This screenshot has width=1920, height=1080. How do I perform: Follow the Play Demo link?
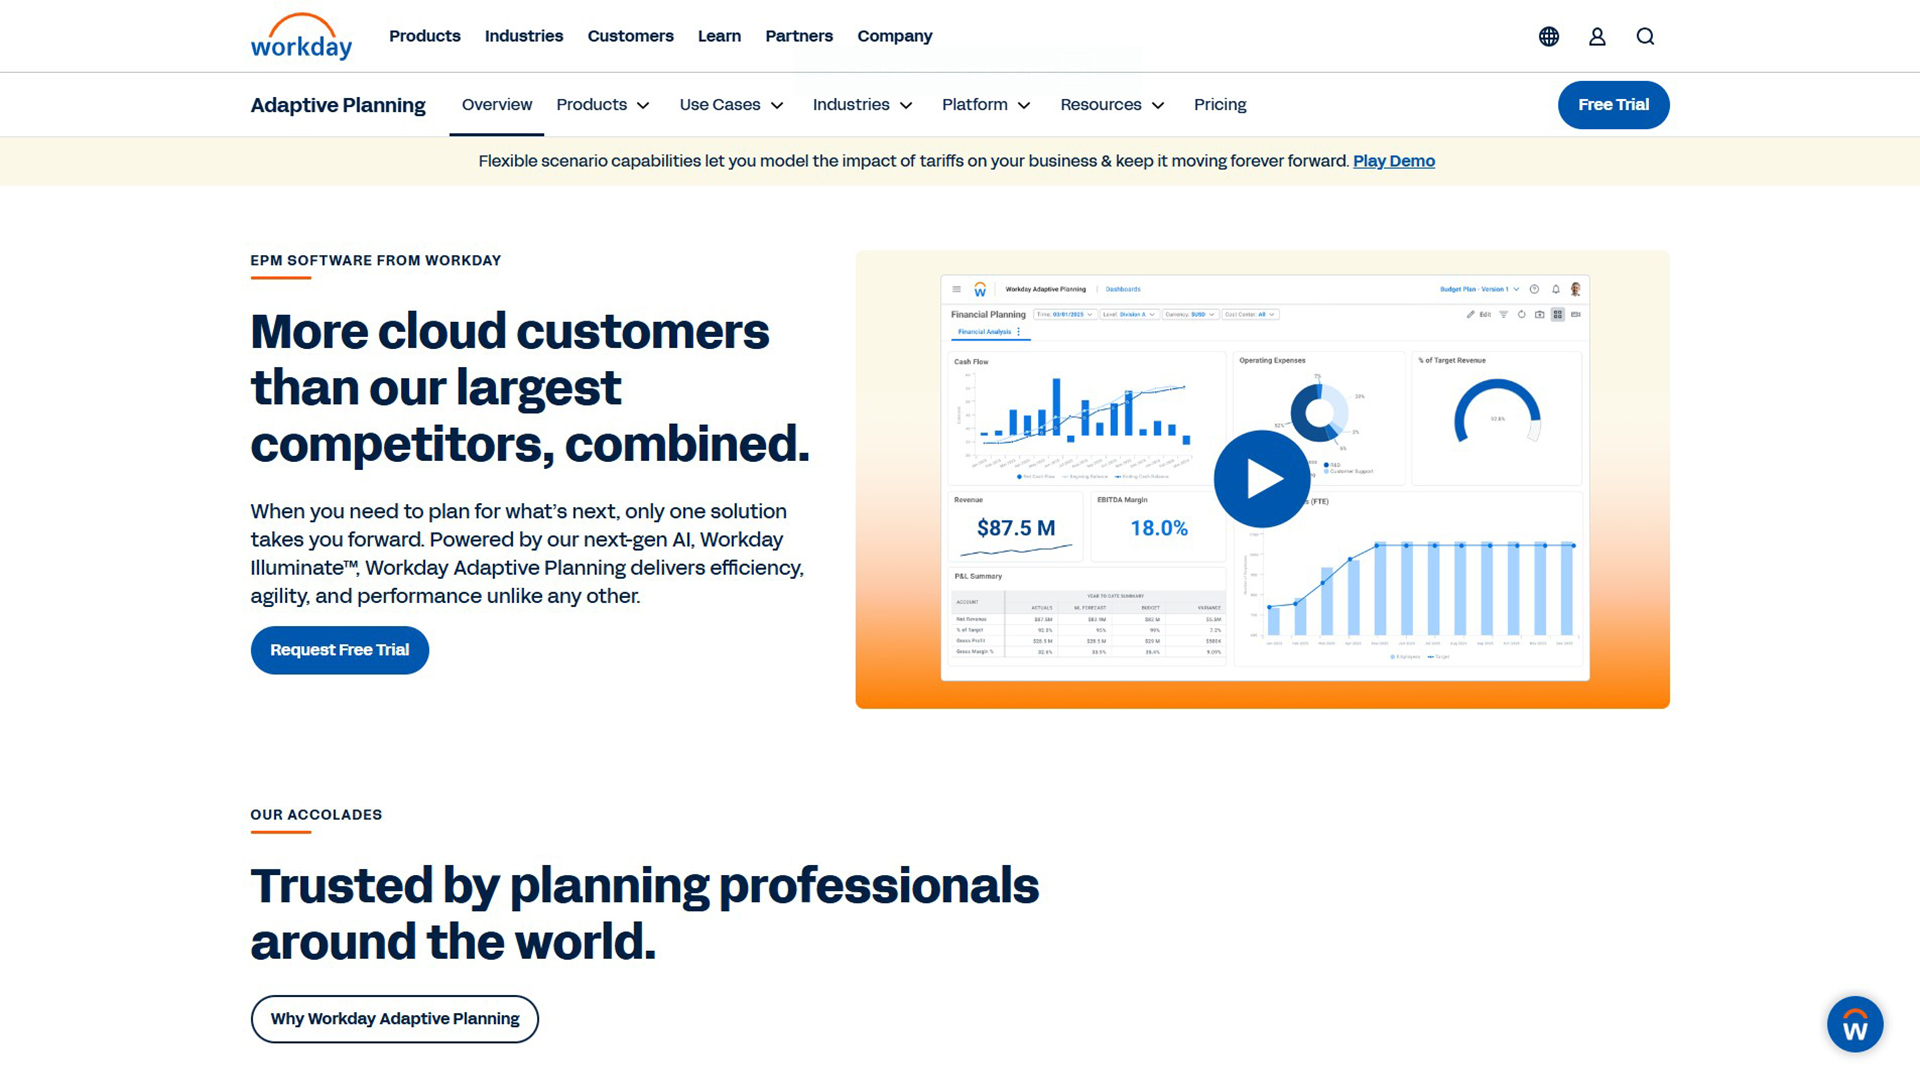click(1394, 161)
